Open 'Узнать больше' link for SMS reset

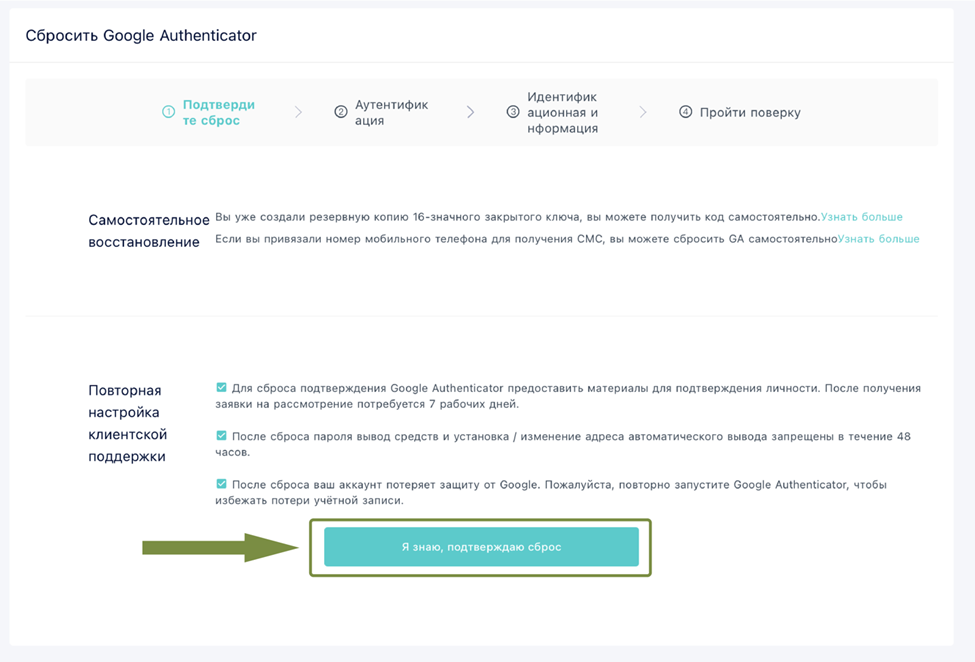pyautogui.click(x=879, y=239)
